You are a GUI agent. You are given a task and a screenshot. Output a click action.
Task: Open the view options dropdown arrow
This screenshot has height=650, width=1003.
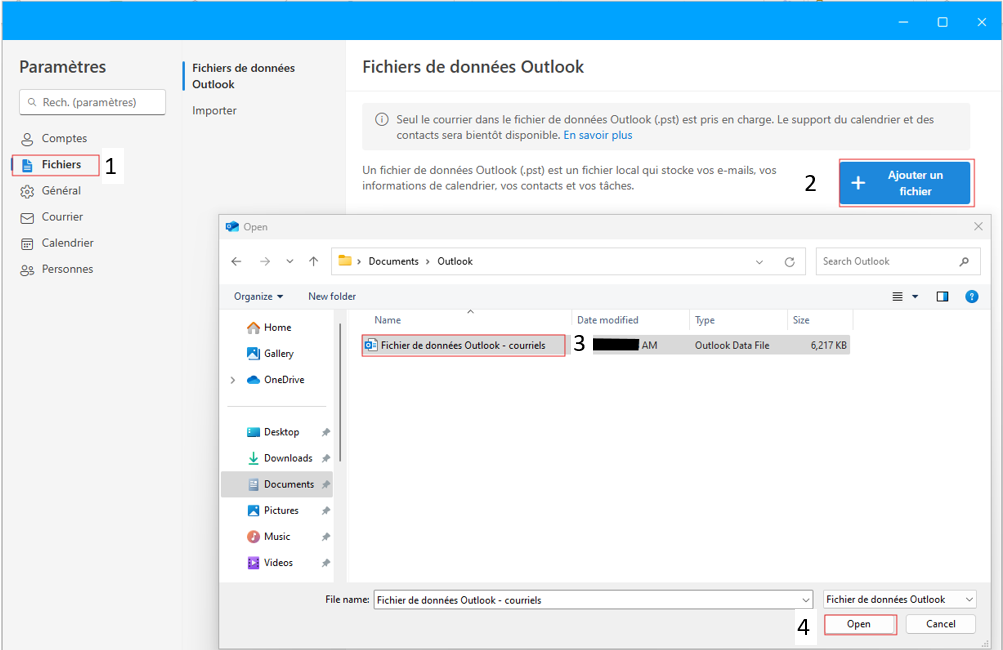[915, 296]
